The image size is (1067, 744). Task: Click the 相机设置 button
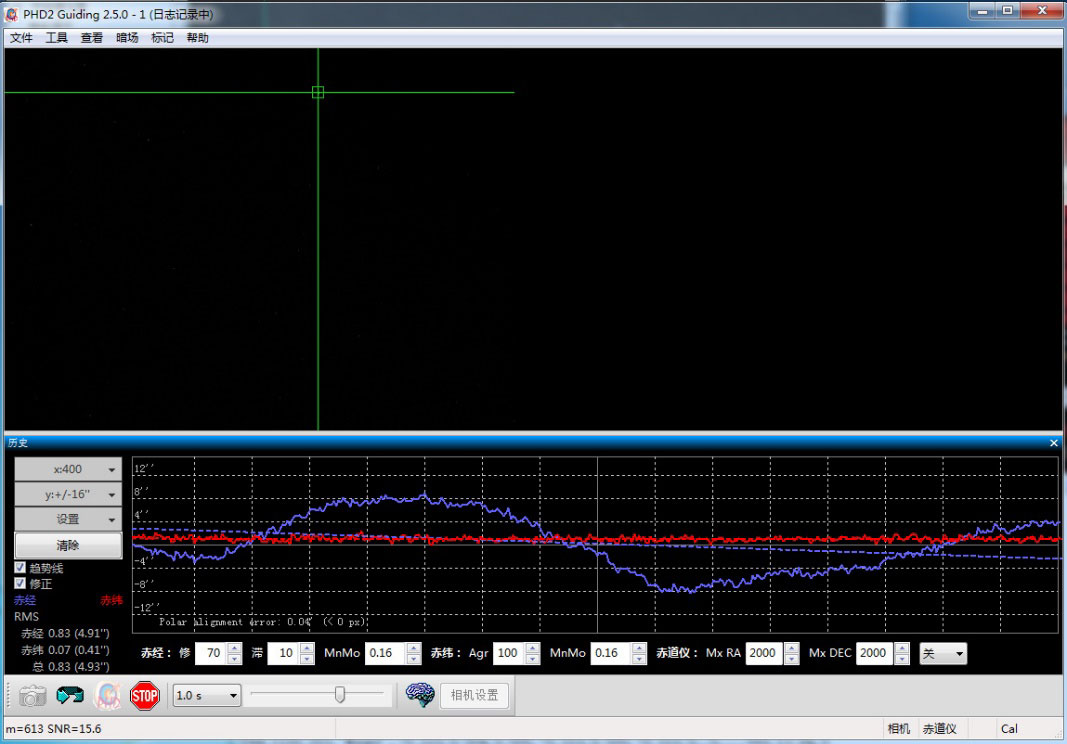474,695
